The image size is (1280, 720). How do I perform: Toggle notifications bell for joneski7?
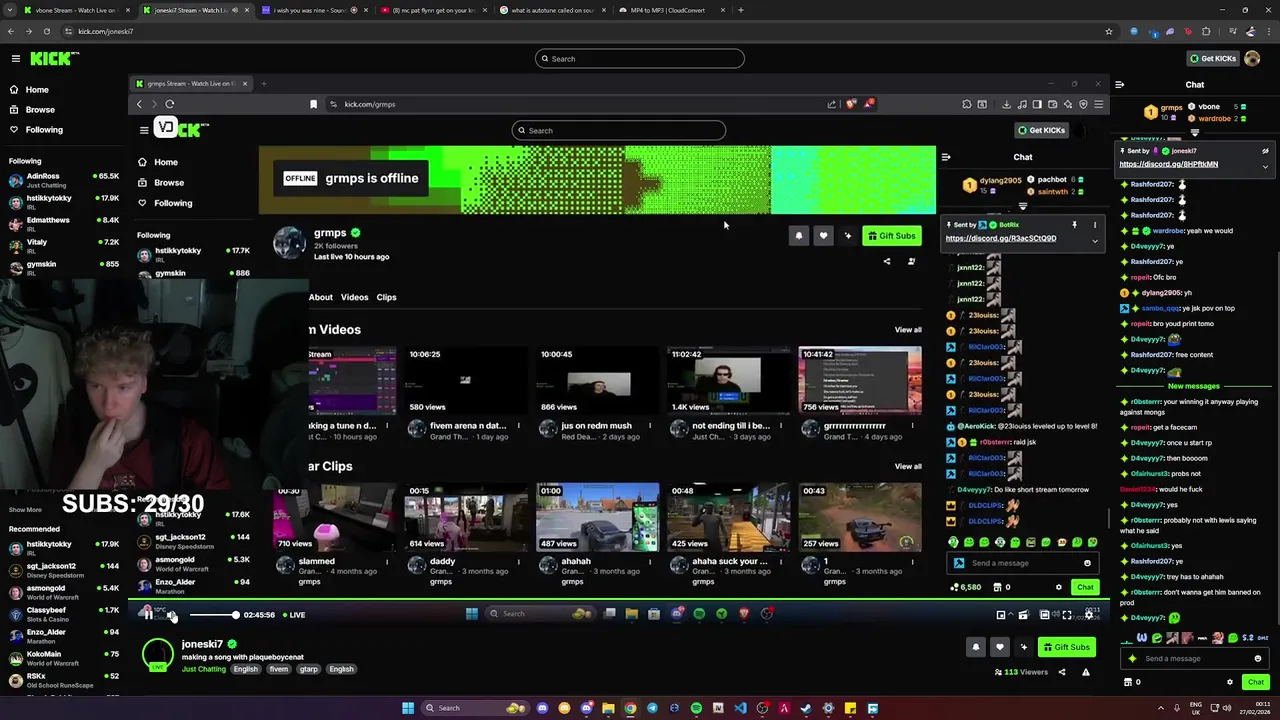tap(976, 648)
